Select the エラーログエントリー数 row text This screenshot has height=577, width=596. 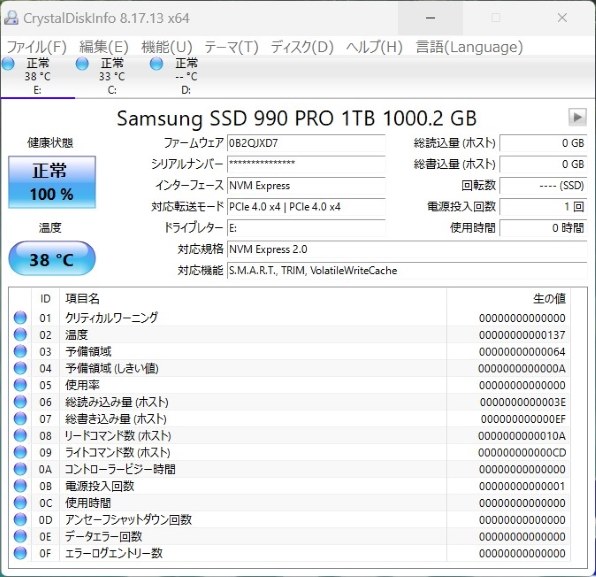[x=114, y=553]
